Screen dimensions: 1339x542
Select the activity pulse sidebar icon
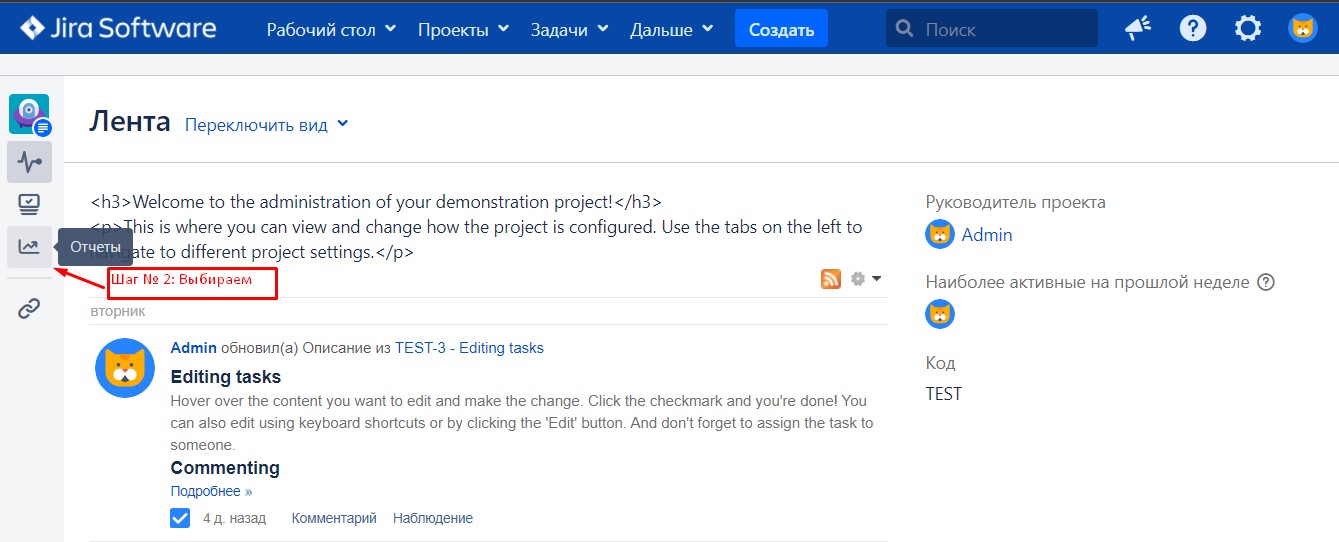click(x=29, y=162)
